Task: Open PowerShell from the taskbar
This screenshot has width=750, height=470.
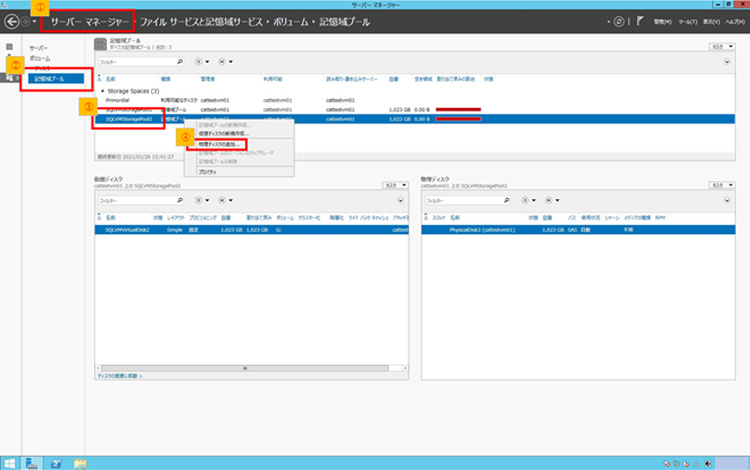Action: coord(55,462)
